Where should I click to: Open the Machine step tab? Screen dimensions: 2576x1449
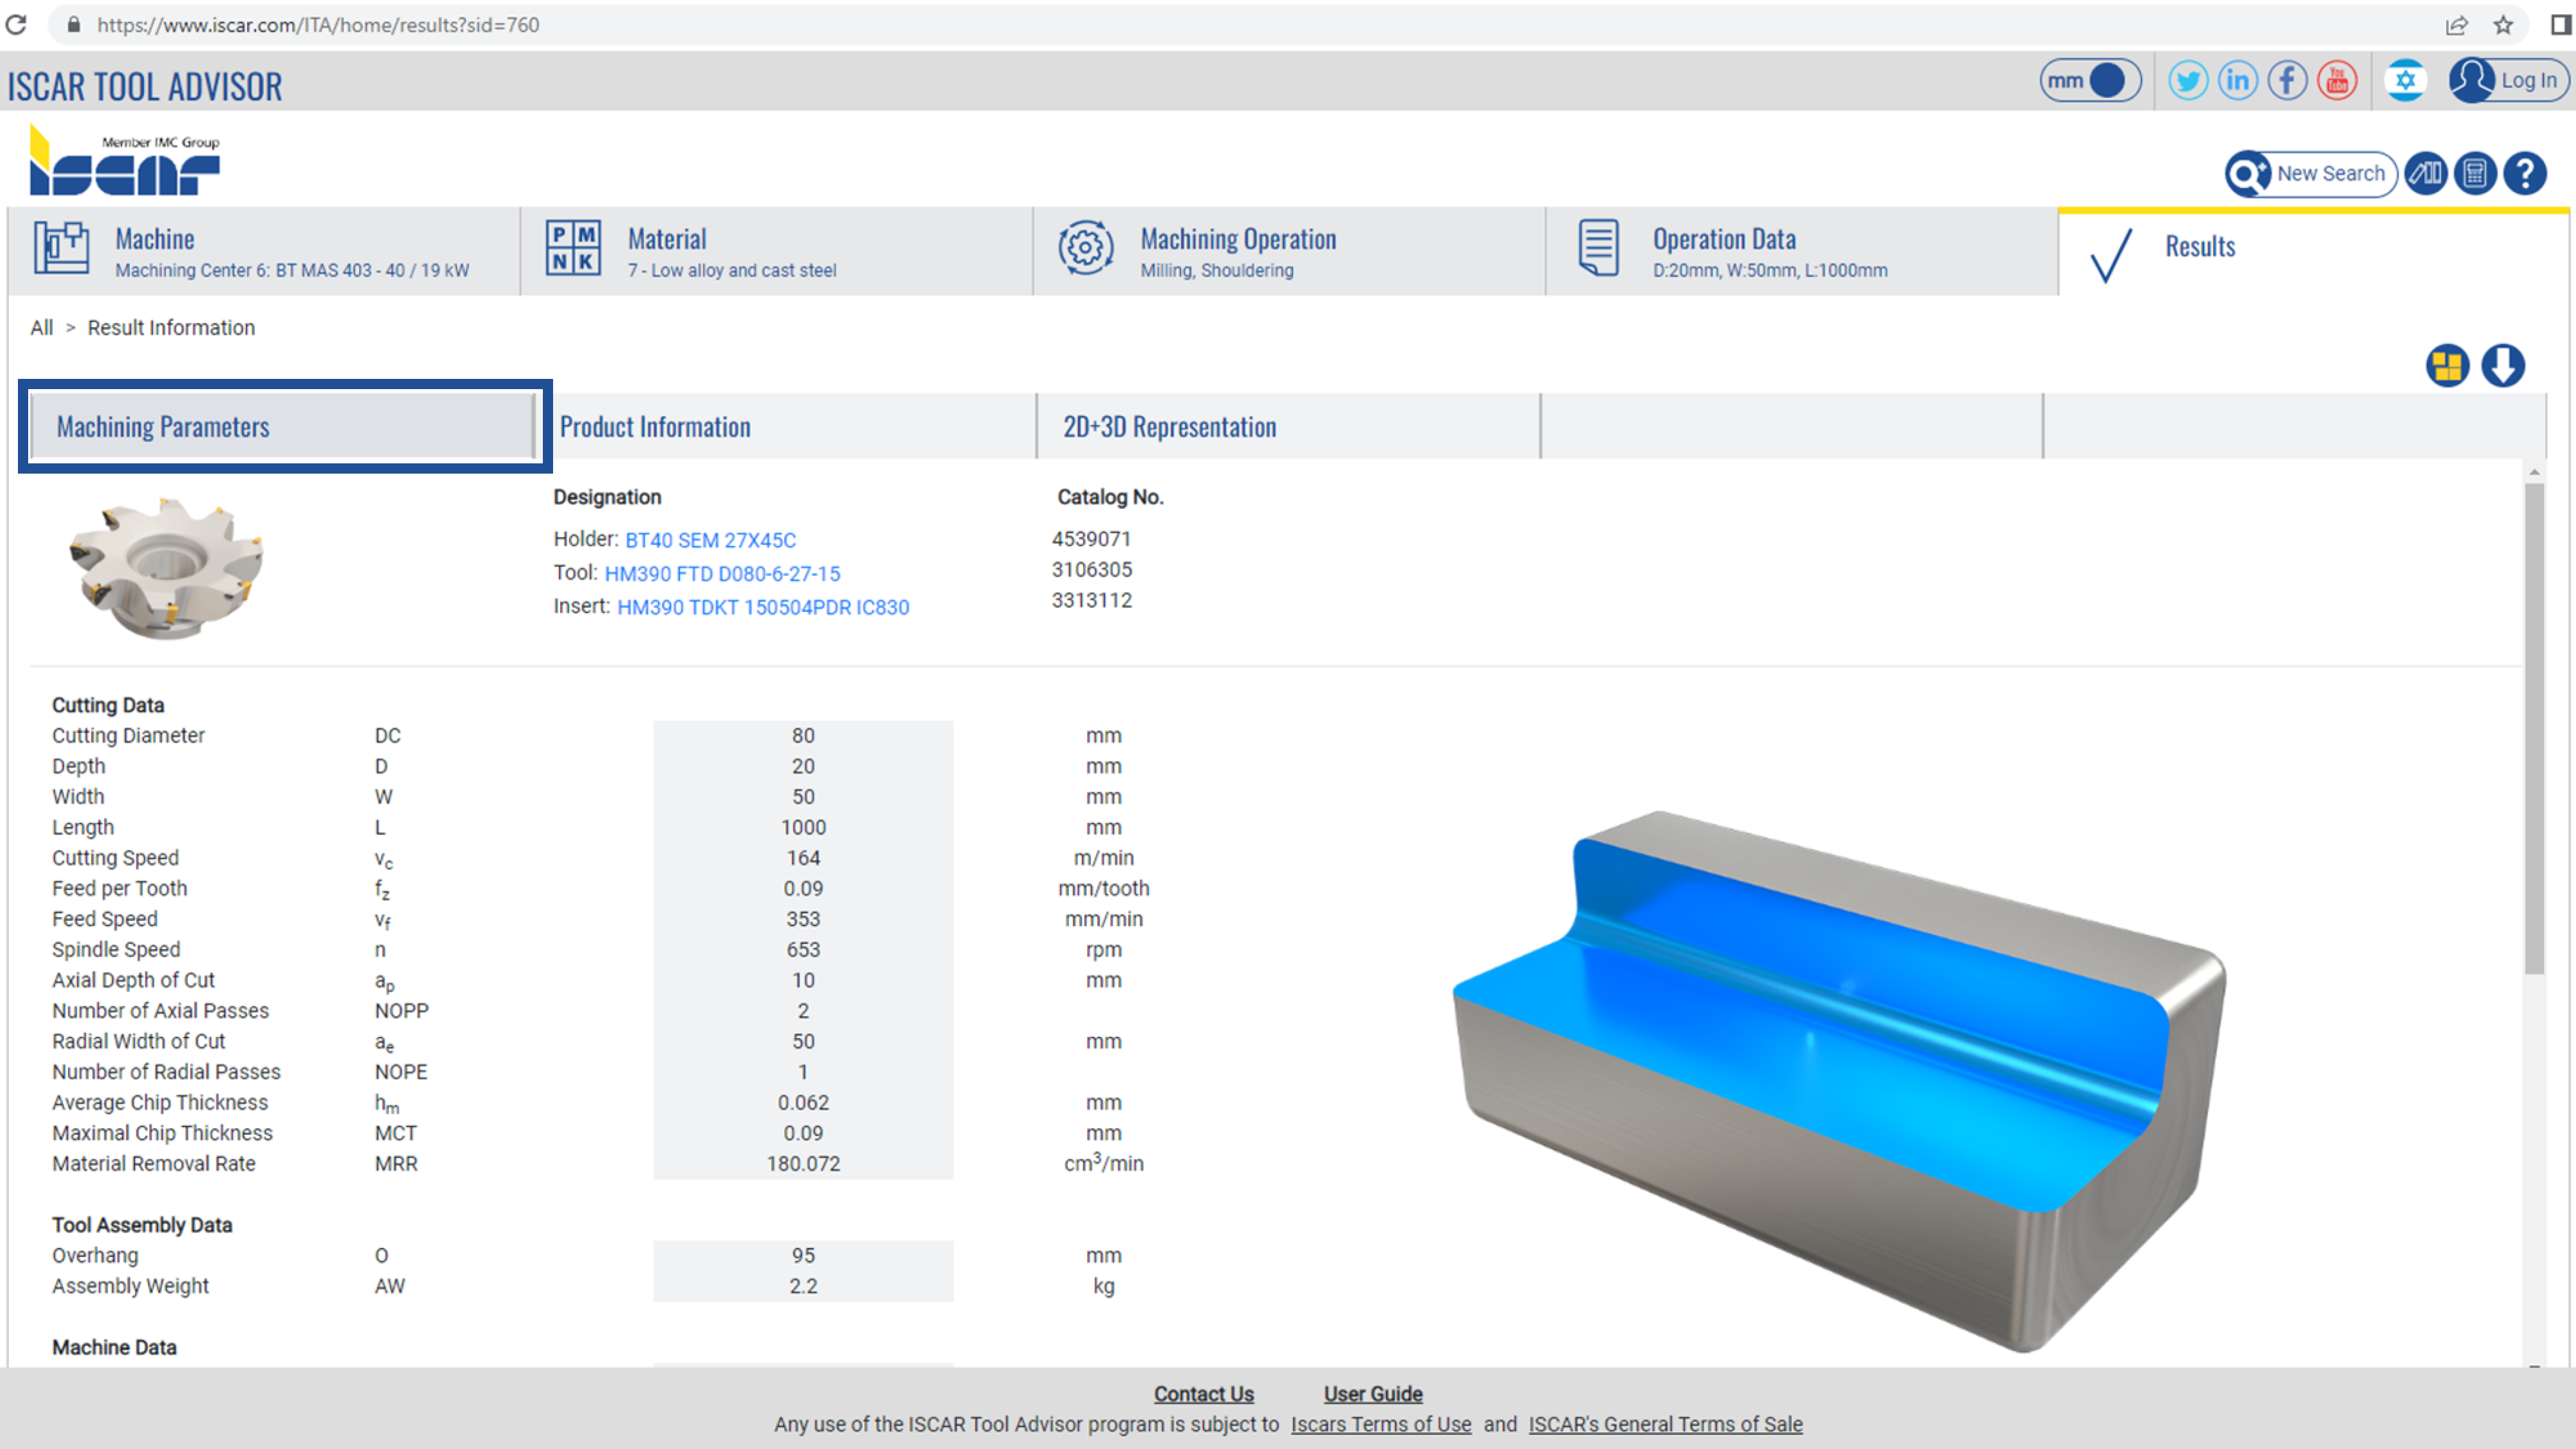[264, 251]
